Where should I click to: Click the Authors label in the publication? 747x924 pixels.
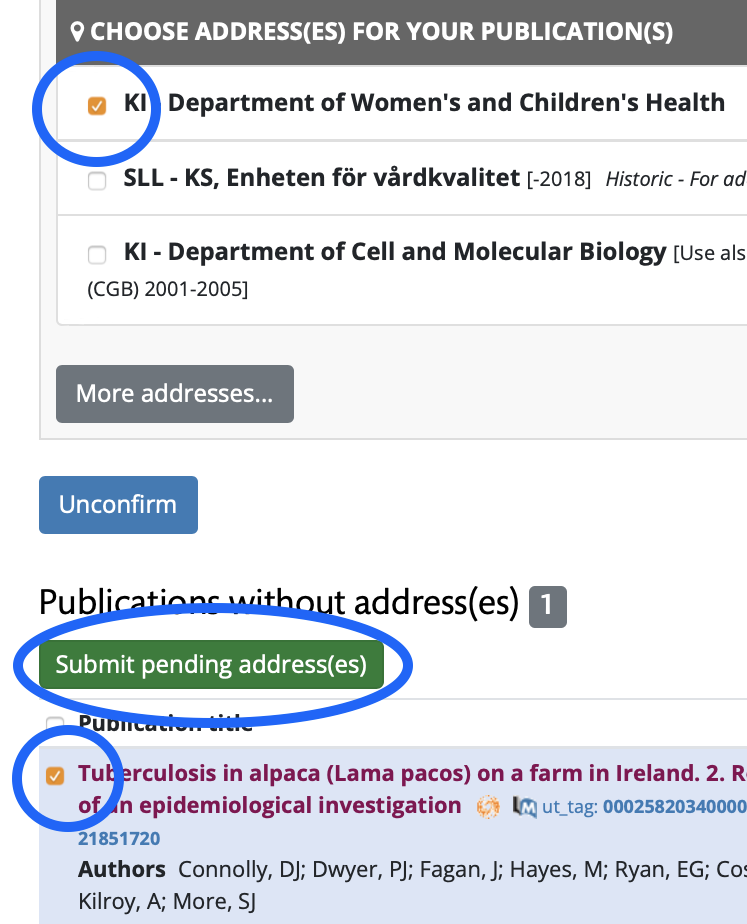(x=122, y=870)
